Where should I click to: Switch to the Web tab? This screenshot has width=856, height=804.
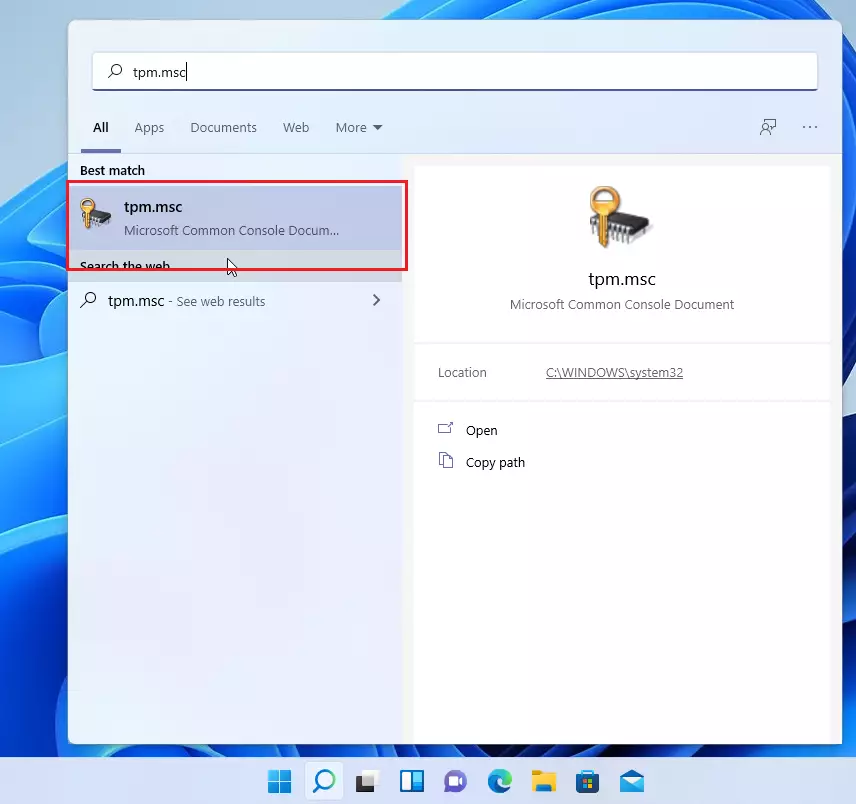point(296,128)
